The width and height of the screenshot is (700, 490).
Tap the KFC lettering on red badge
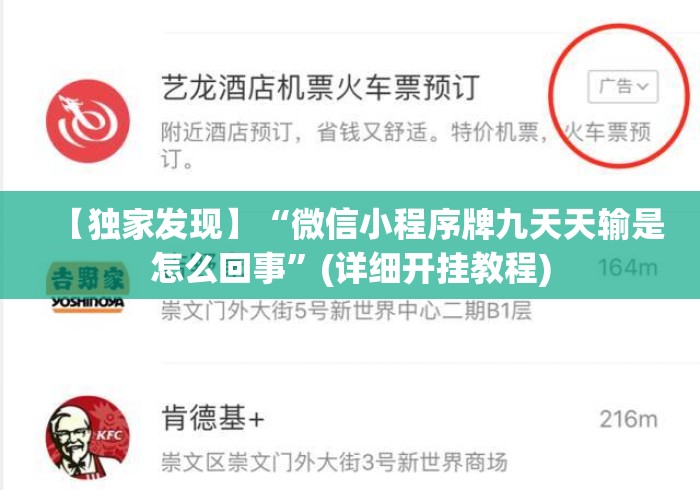point(110,435)
